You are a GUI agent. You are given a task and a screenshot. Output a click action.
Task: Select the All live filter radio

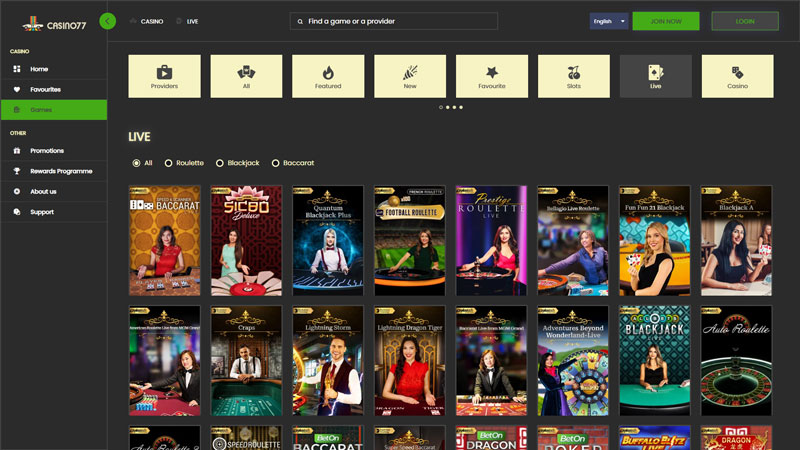136,163
